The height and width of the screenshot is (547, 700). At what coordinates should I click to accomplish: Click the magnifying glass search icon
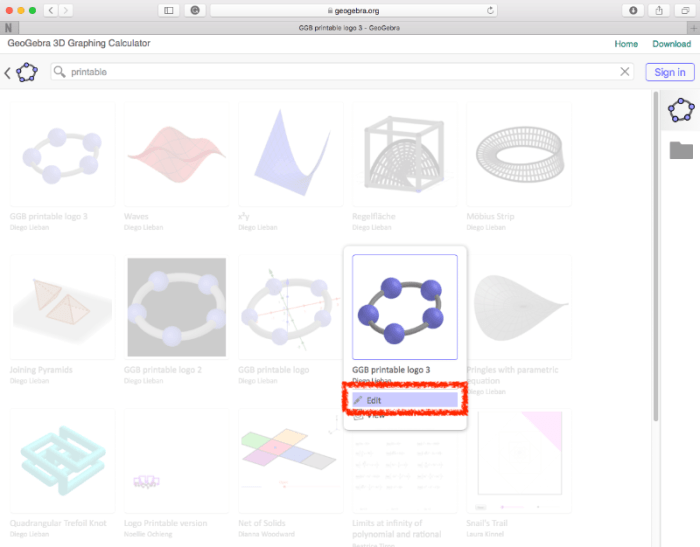(x=59, y=72)
